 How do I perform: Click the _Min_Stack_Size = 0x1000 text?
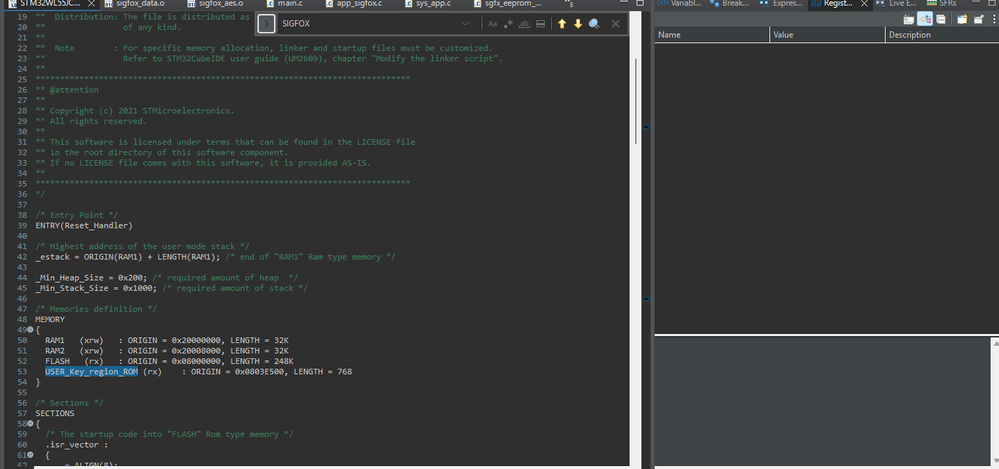point(96,288)
